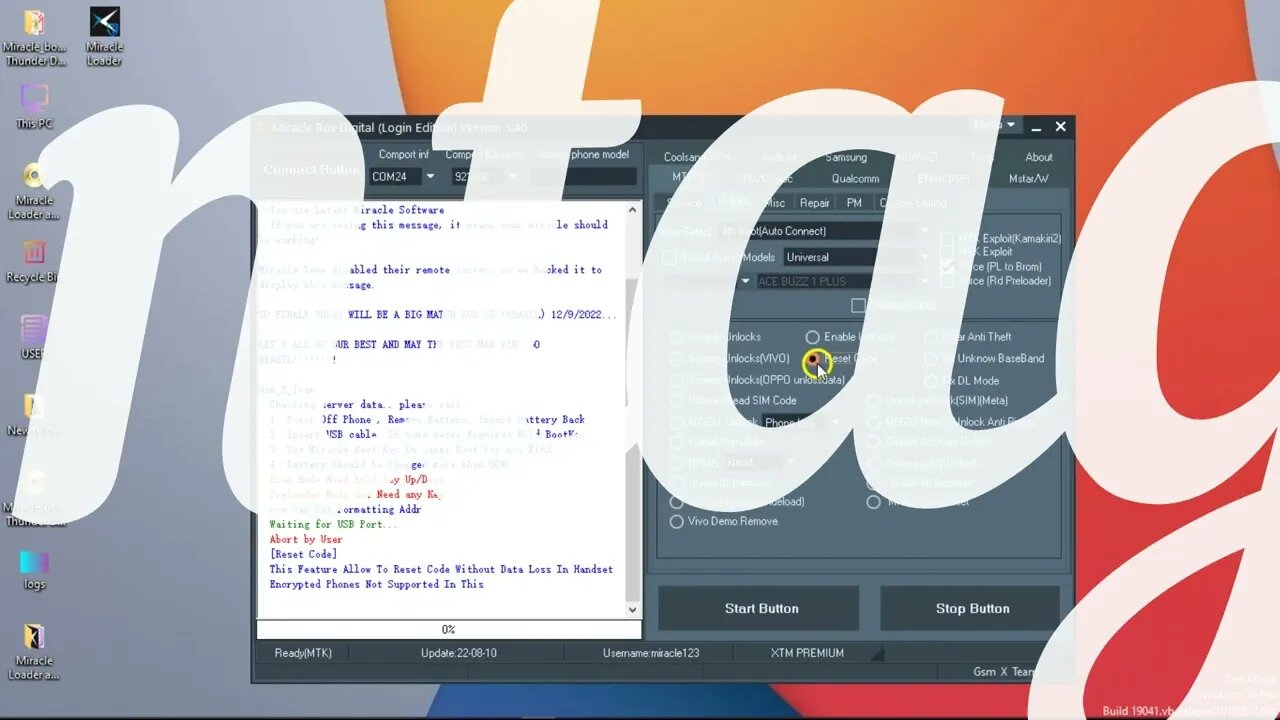Click the Stop Button
This screenshot has height=720, width=1280.
click(972, 608)
